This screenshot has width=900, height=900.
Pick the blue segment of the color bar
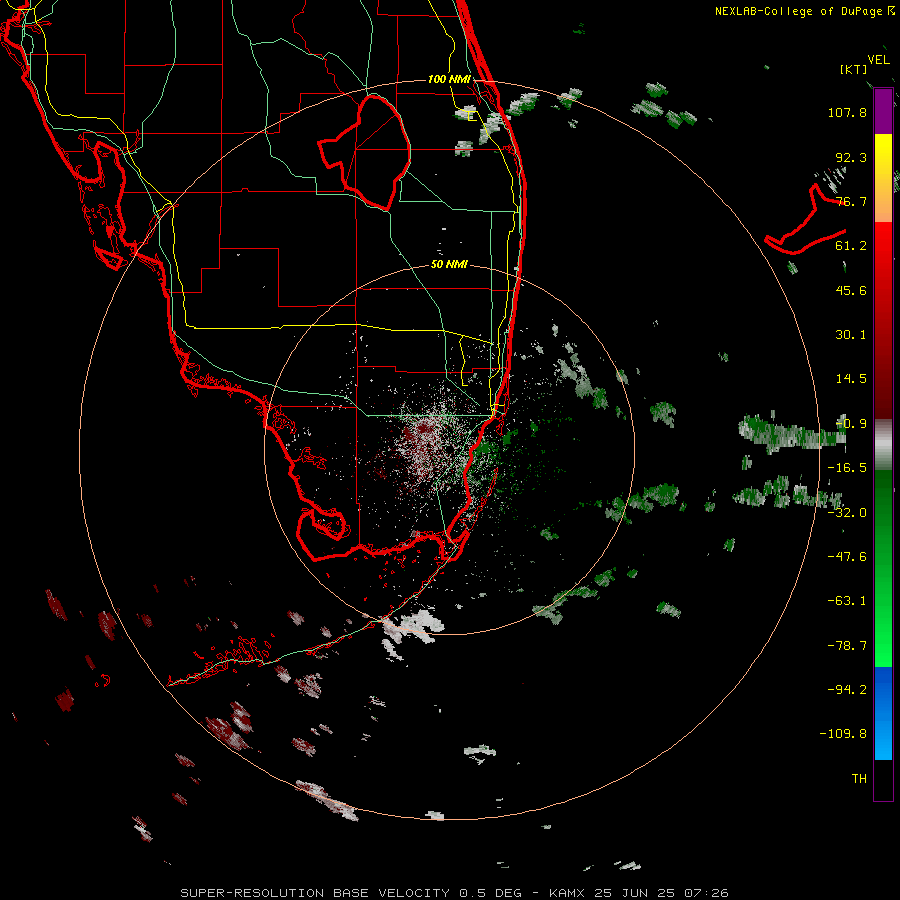click(883, 713)
